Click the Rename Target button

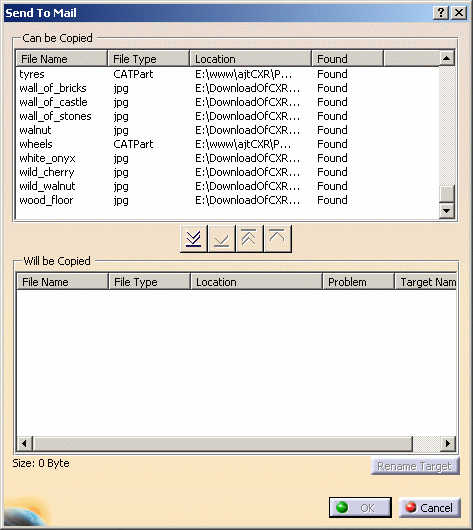pos(415,466)
